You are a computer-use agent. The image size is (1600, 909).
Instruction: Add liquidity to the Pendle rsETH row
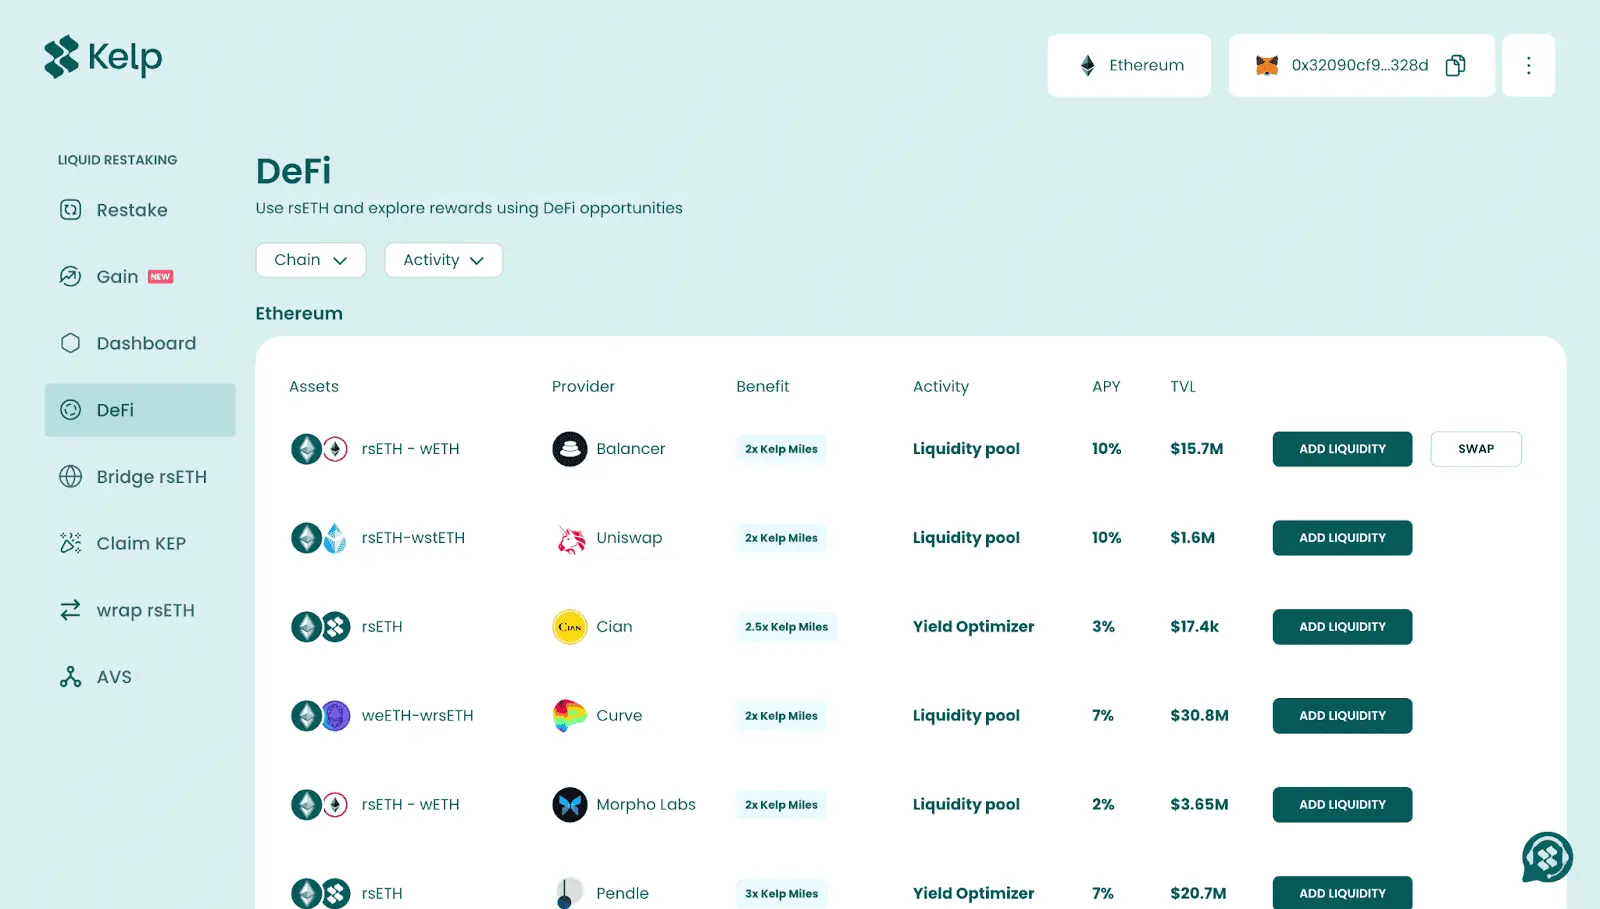coord(1342,893)
